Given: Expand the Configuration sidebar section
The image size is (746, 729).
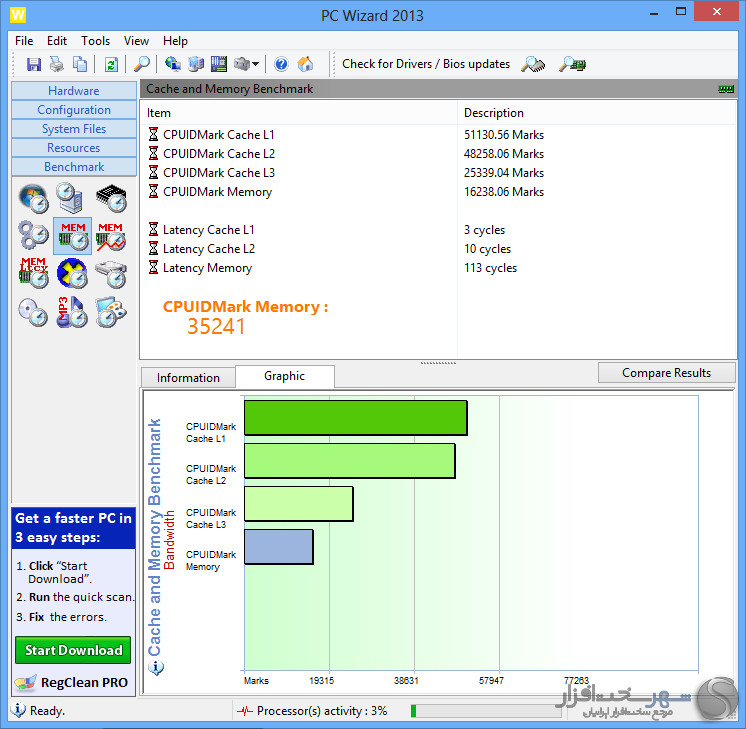Looking at the screenshot, I should point(74,110).
